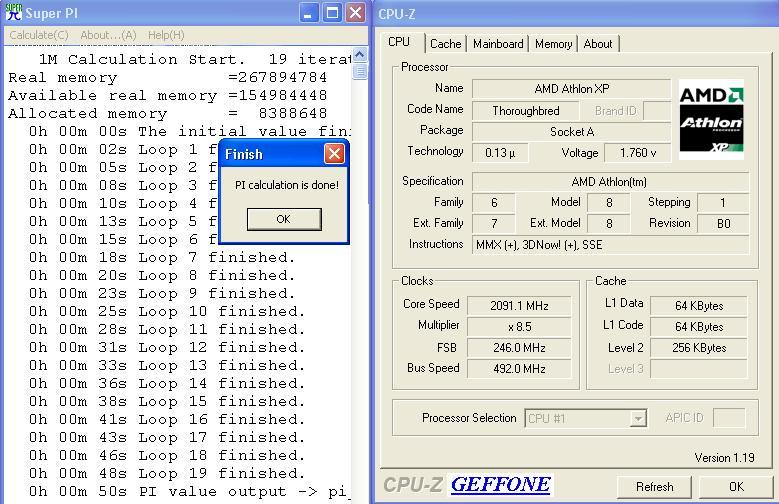This screenshot has height=504, width=779.
Task: Click the 'Real memory =267894784' line
Action: (x=167, y=78)
